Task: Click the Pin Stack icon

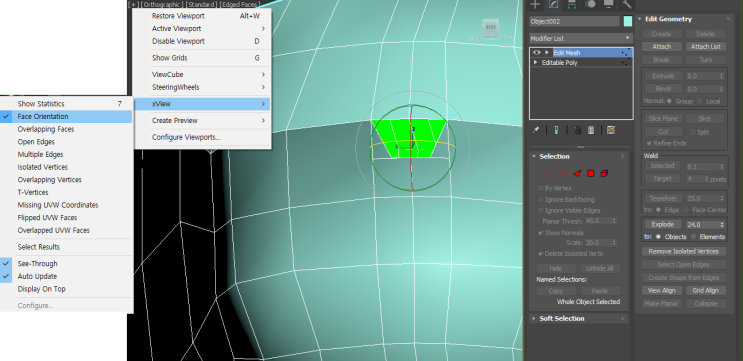Action: coord(535,130)
